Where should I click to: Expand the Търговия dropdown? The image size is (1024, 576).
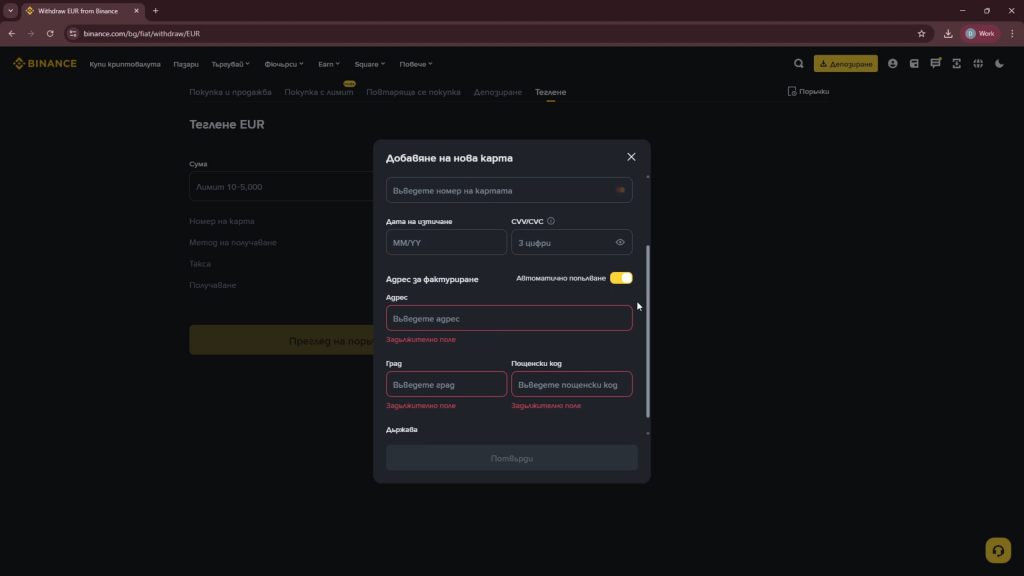pyautogui.click(x=231, y=64)
